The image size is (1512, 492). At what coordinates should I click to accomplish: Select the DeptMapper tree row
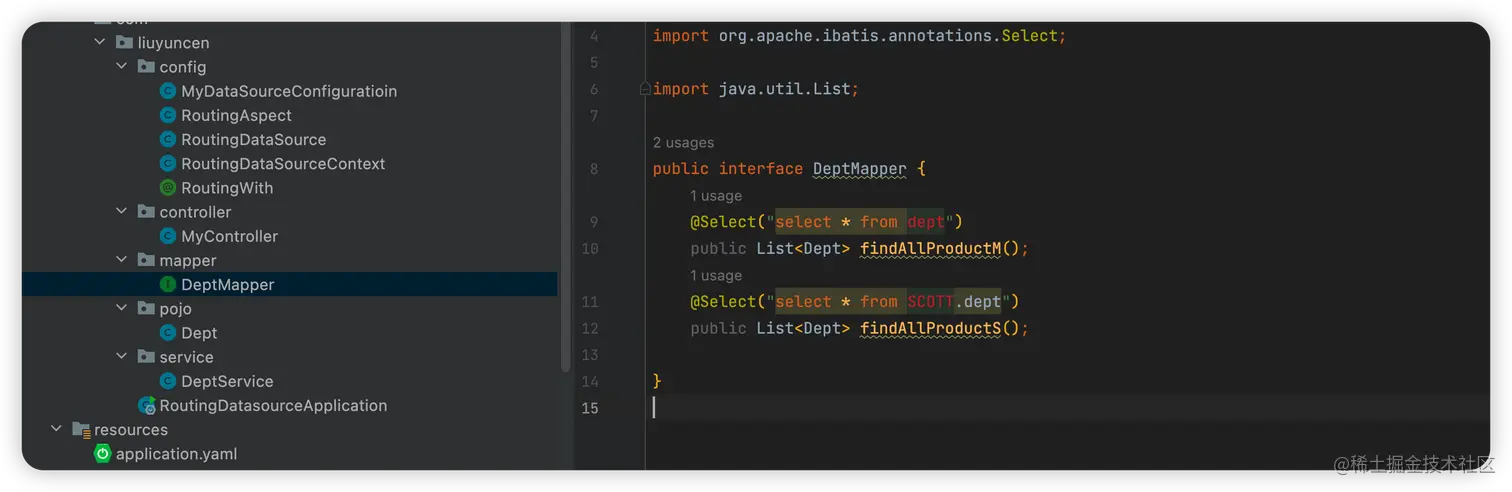click(x=289, y=284)
